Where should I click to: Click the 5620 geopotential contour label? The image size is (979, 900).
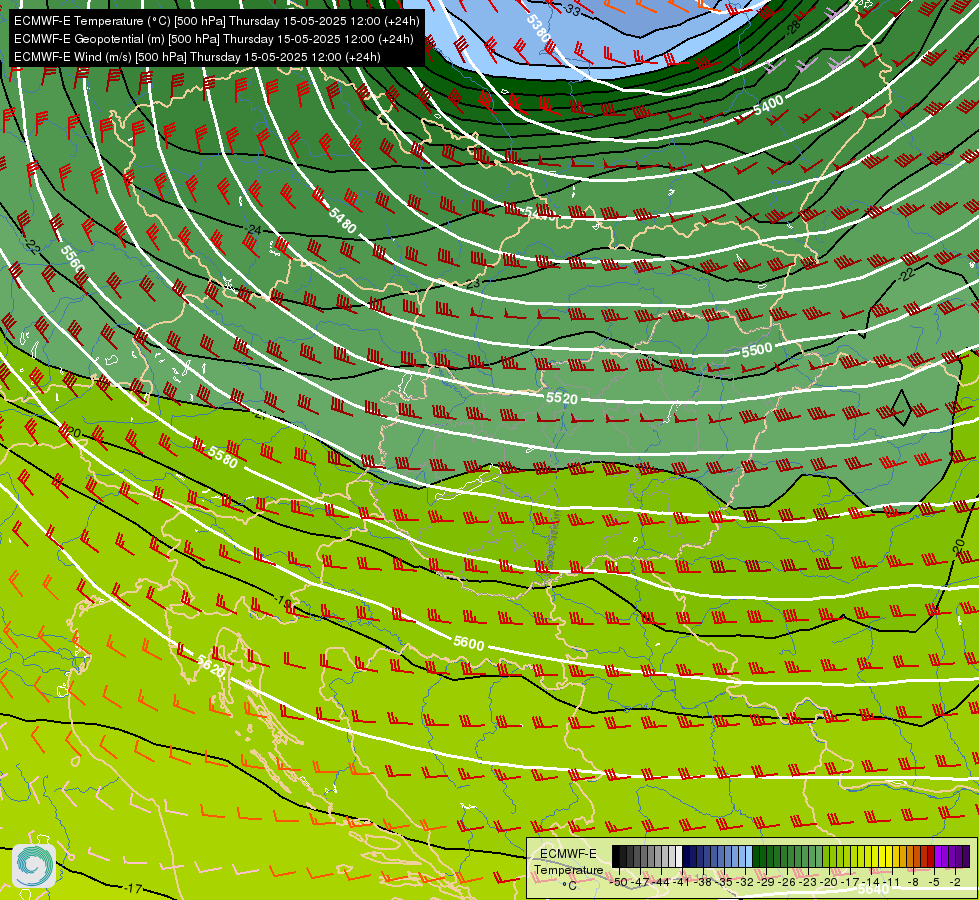(210, 667)
